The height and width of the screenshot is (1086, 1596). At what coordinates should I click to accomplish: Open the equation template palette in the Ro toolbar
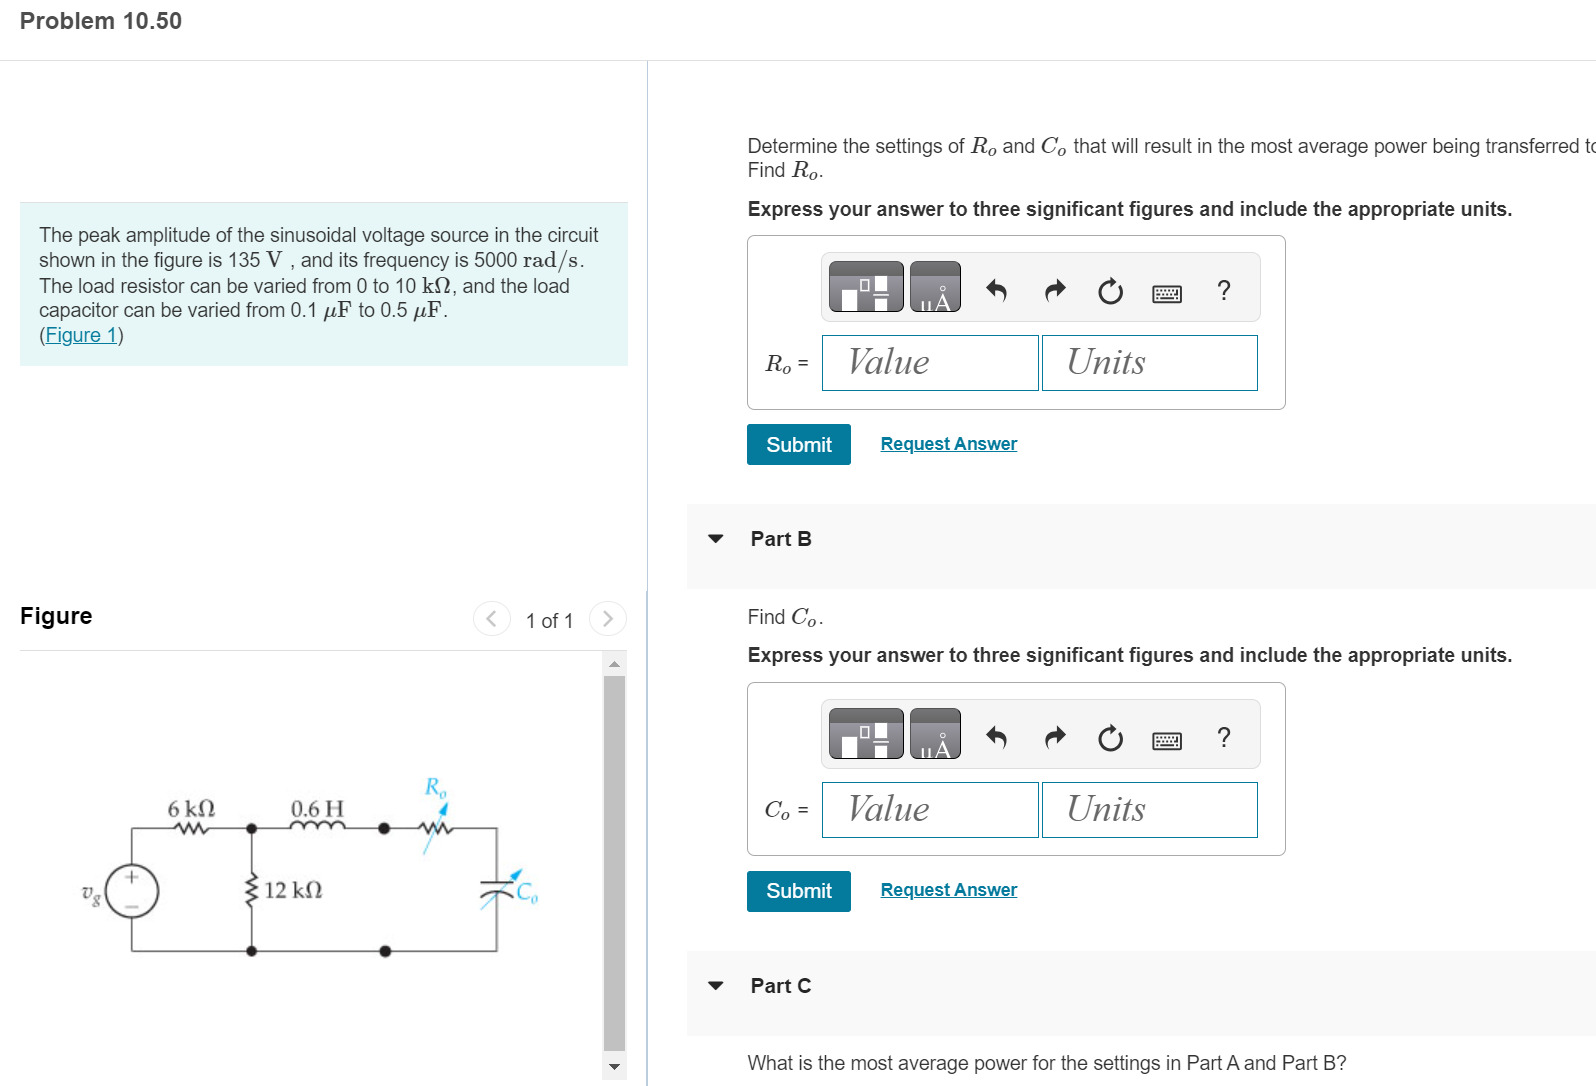[864, 287]
